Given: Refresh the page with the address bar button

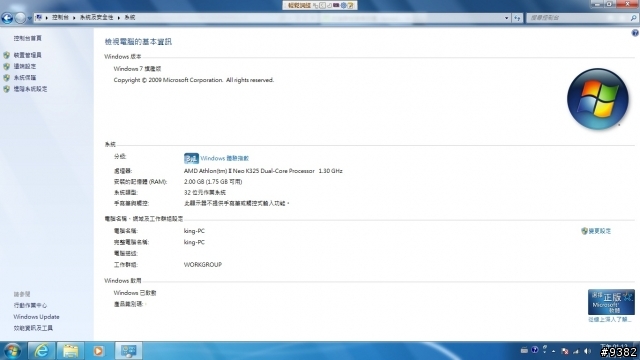Looking at the screenshot, I should pos(517,18).
